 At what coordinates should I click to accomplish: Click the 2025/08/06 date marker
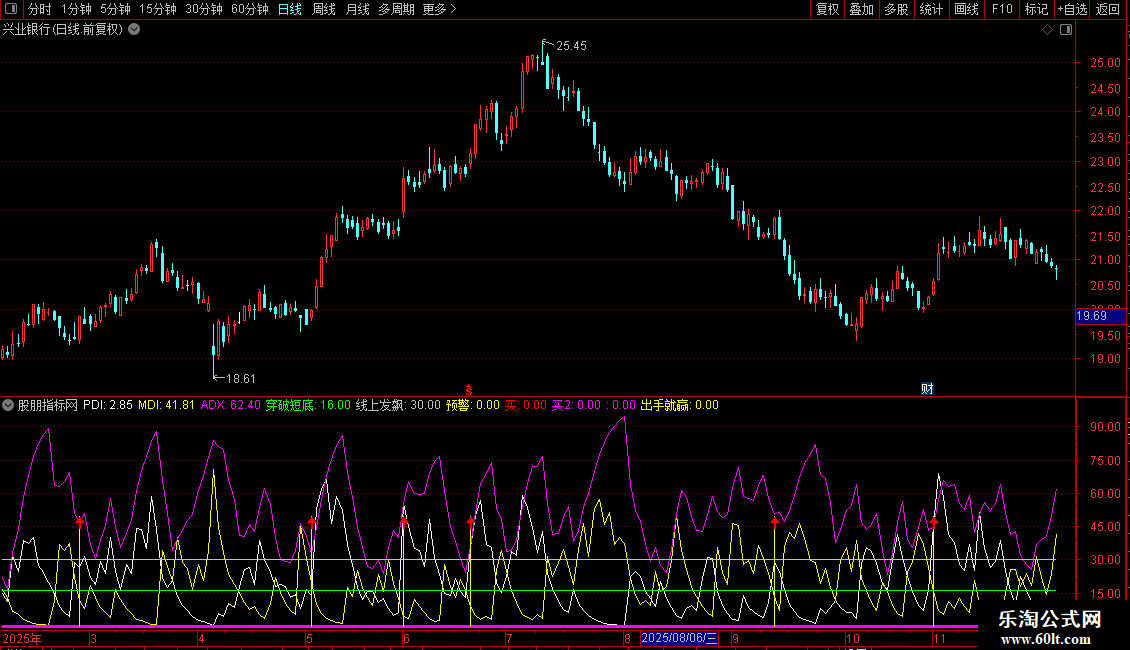pyautogui.click(x=679, y=638)
